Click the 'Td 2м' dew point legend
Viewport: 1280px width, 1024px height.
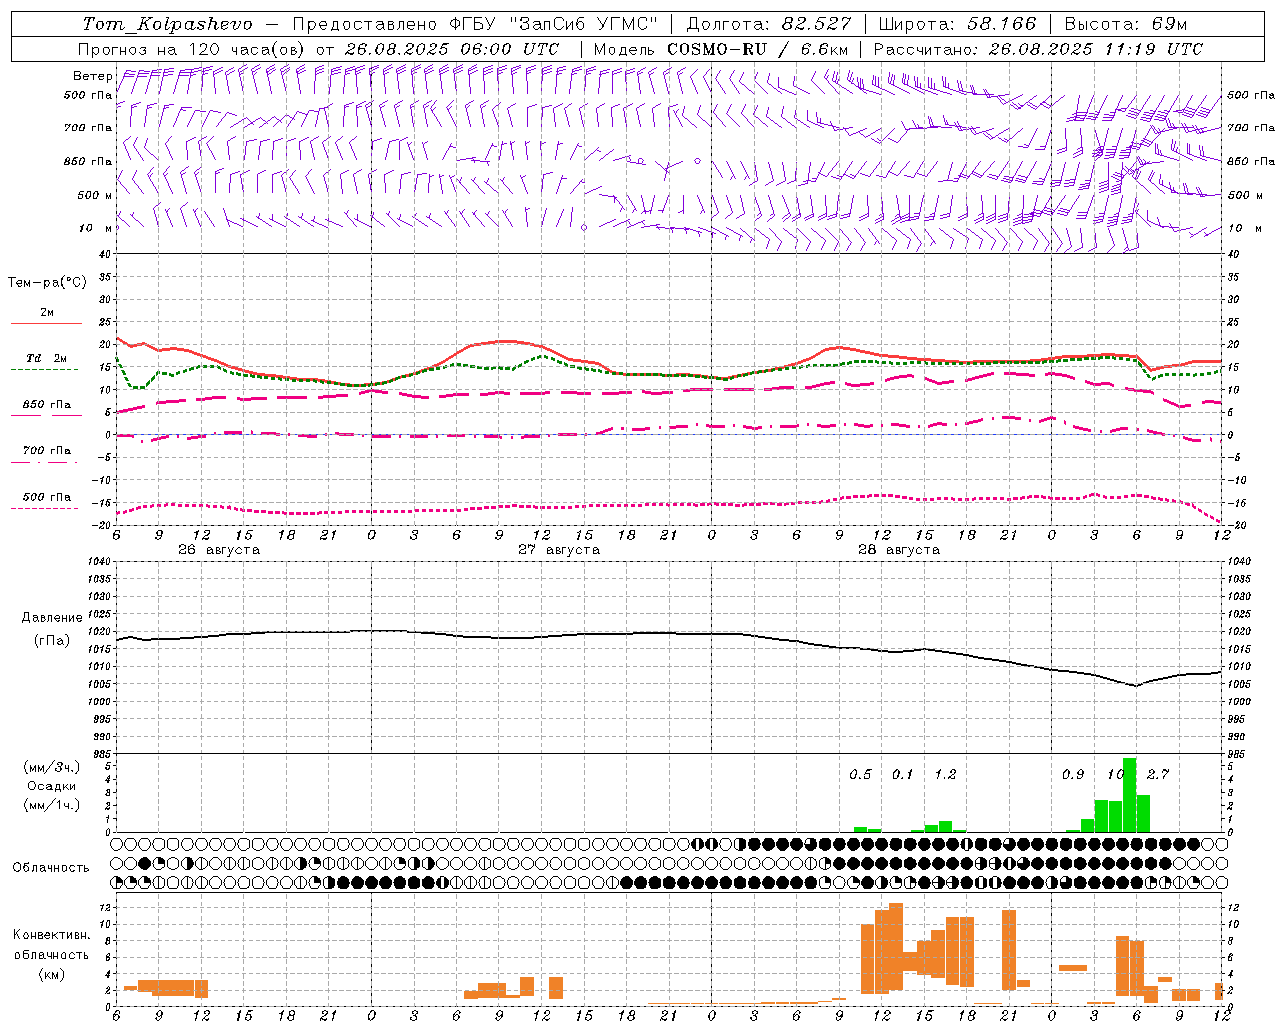point(46,358)
